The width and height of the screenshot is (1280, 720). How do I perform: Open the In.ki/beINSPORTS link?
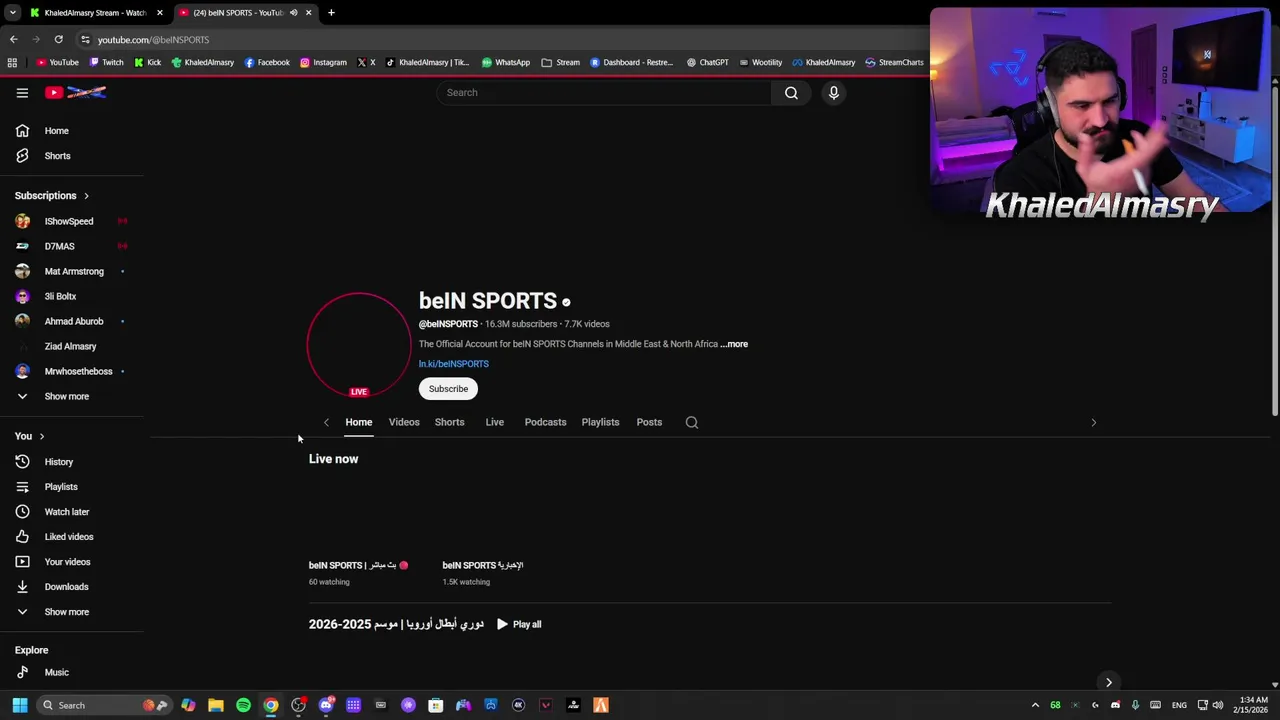coord(453,364)
